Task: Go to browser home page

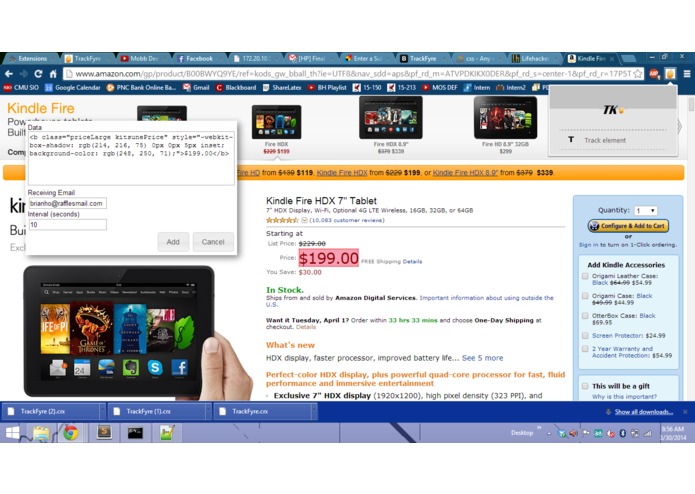Action: (x=53, y=74)
